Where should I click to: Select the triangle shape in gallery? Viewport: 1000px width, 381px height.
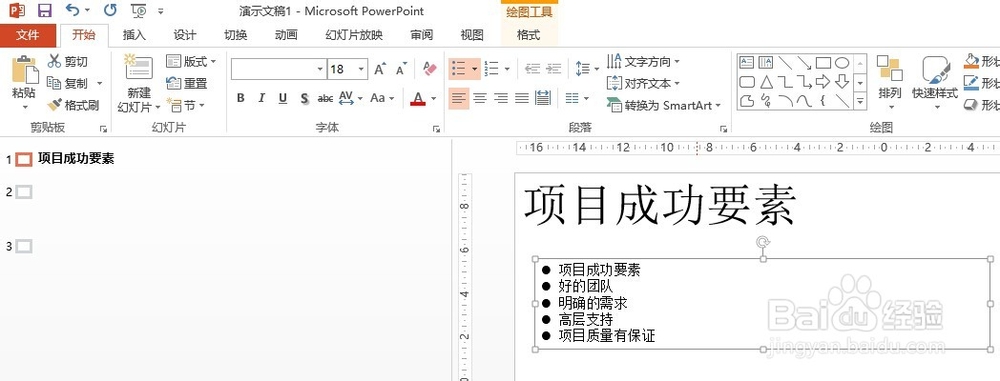(766, 82)
